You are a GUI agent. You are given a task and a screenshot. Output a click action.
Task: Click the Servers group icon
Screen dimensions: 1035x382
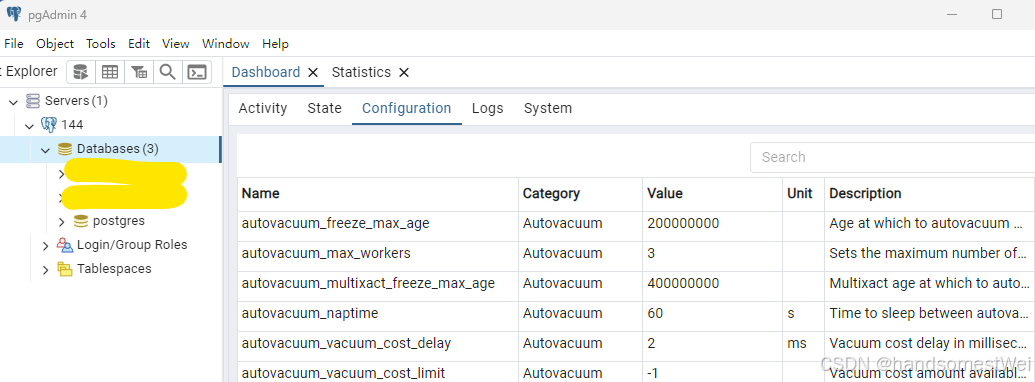click(32, 101)
